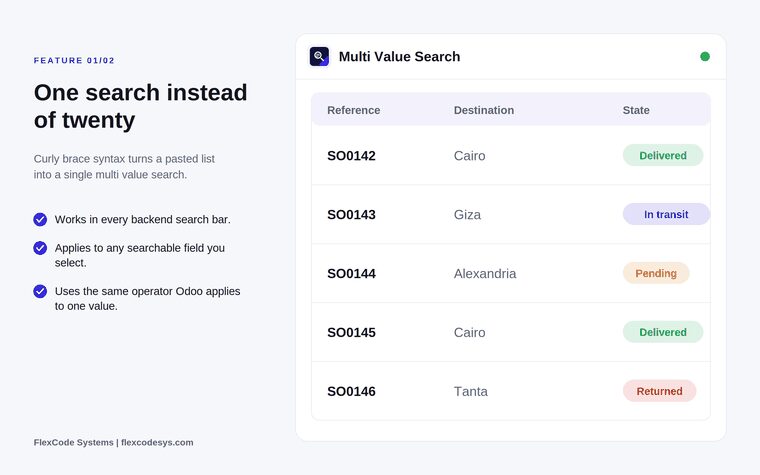The width and height of the screenshot is (760, 475).
Task: Click the Reference column header
Action: tap(353, 110)
